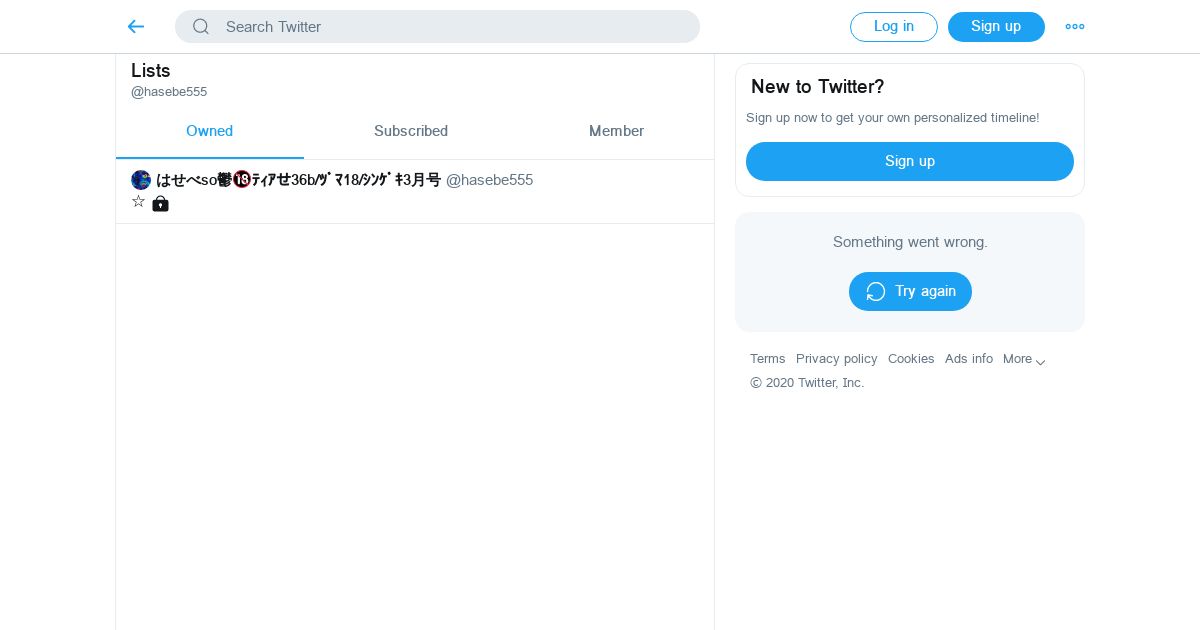Image resolution: width=1200 pixels, height=630 pixels.
Task: Expand the More footer dropdown
Action: pos(1024,359)
